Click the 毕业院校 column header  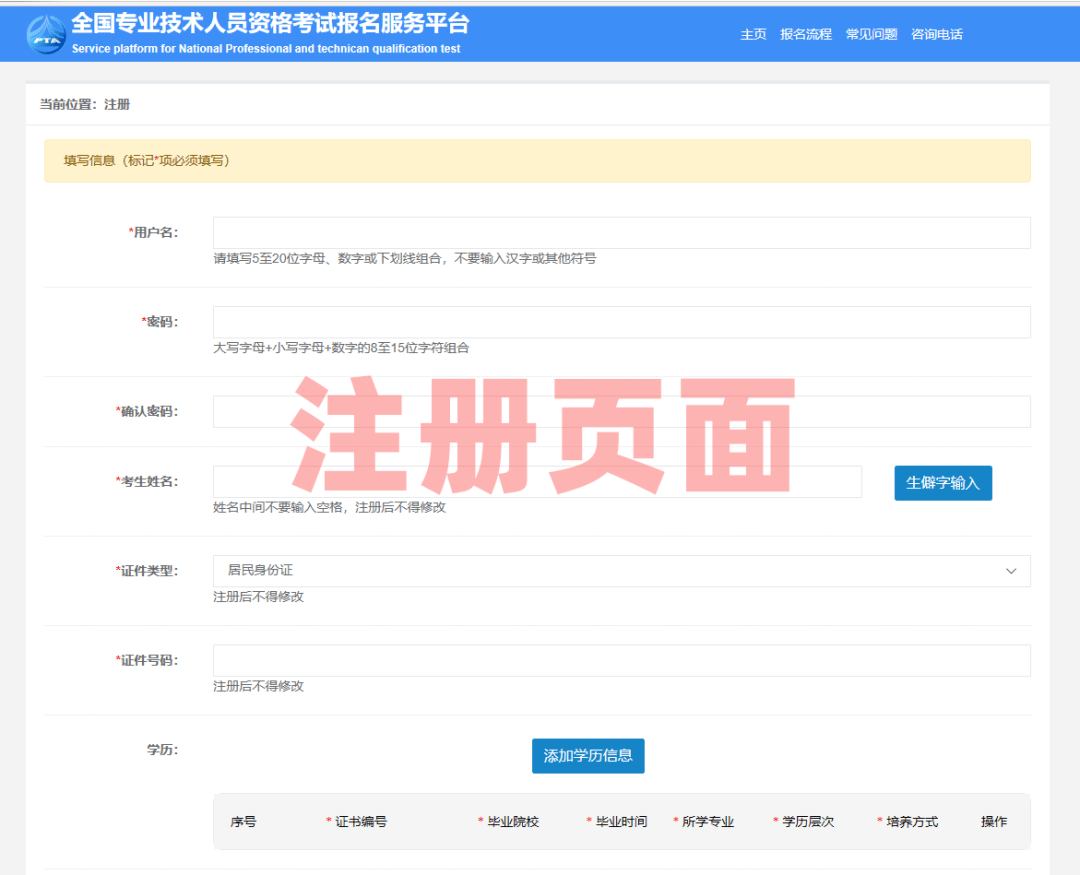tap(512, 822)
